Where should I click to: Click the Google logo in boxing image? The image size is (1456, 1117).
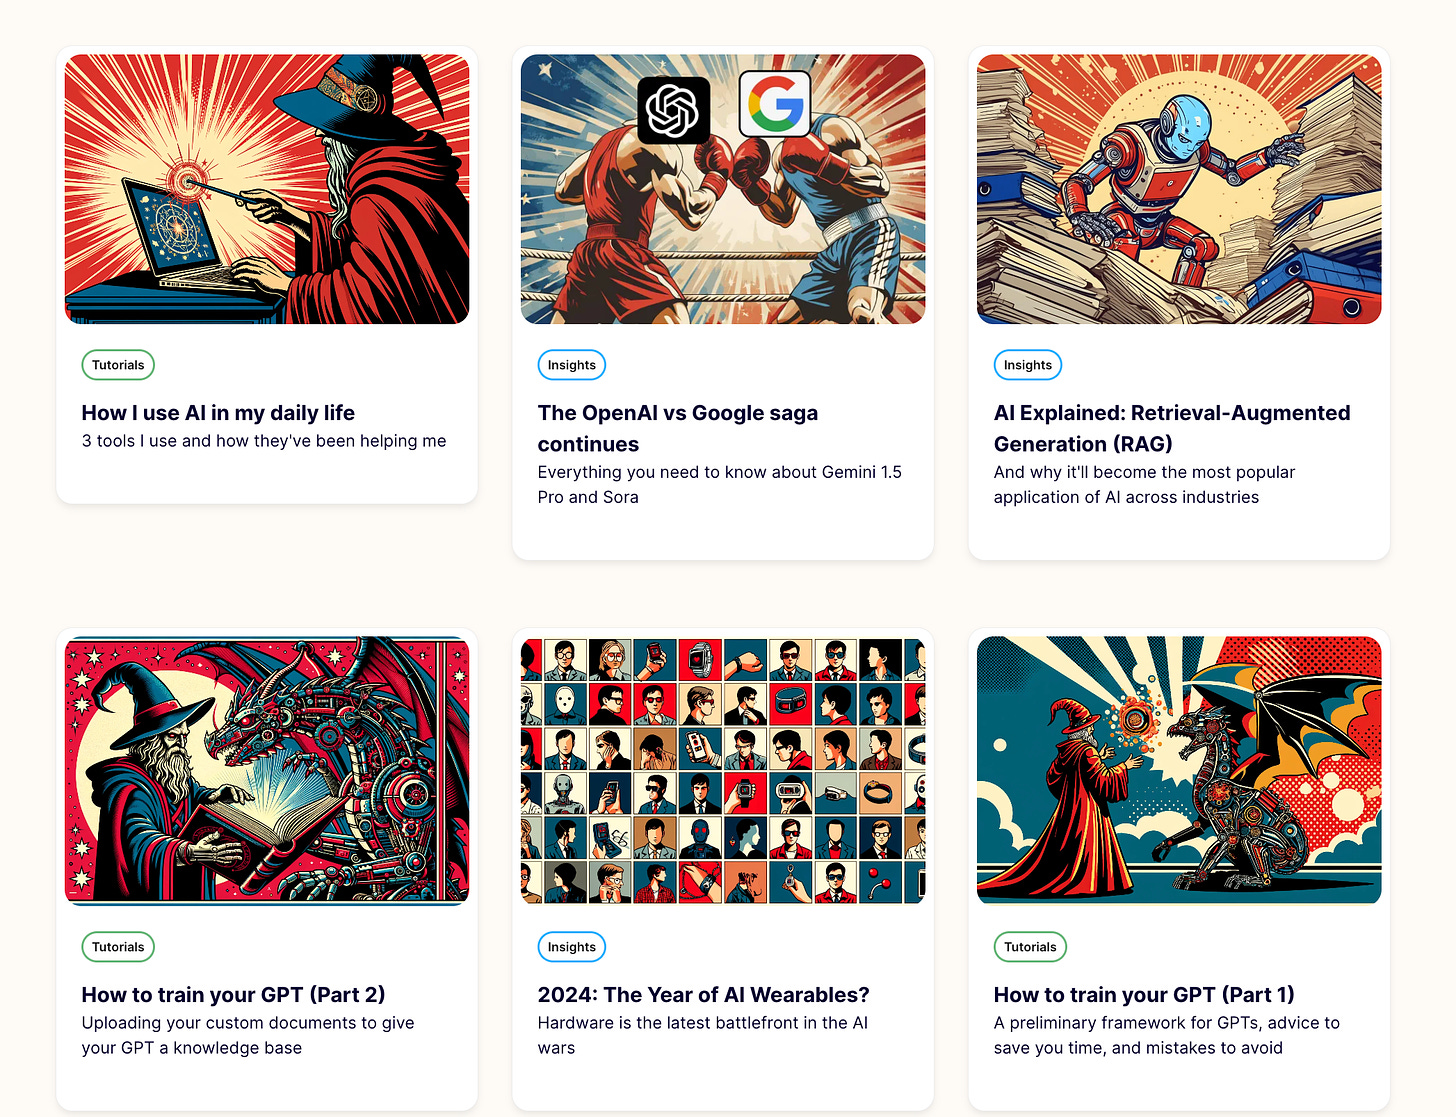tap(775, 104)
